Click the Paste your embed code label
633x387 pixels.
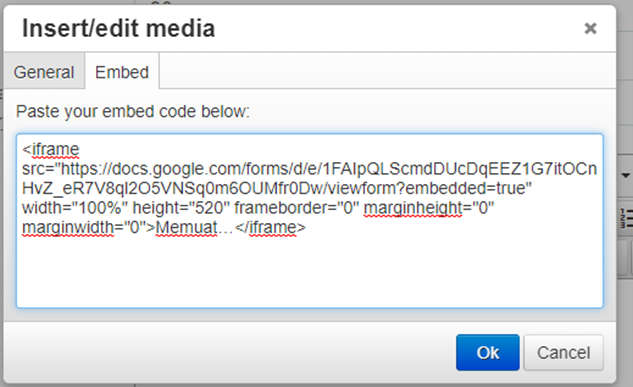point(133,111)
